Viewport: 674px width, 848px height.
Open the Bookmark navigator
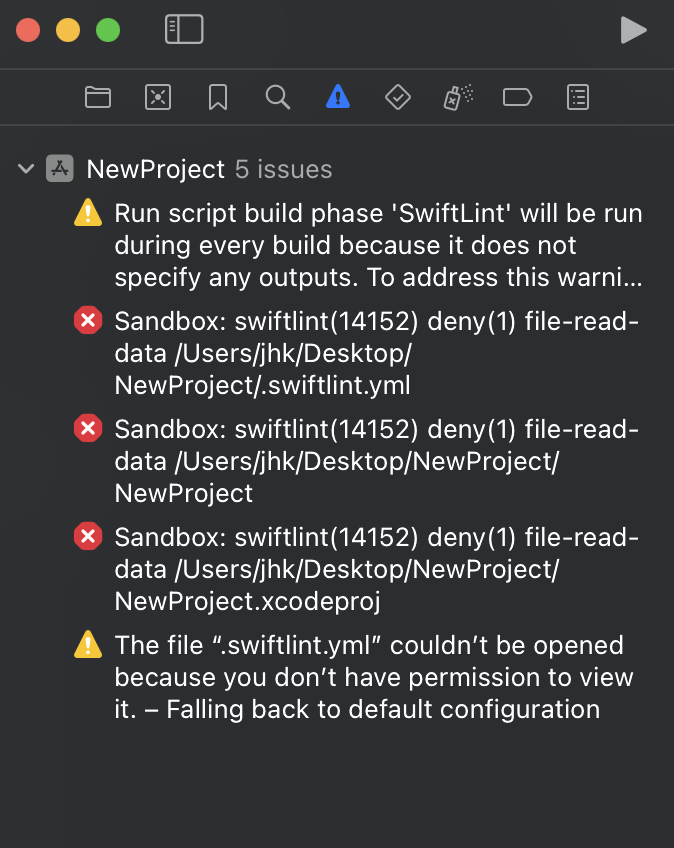(x=218, y=97)
